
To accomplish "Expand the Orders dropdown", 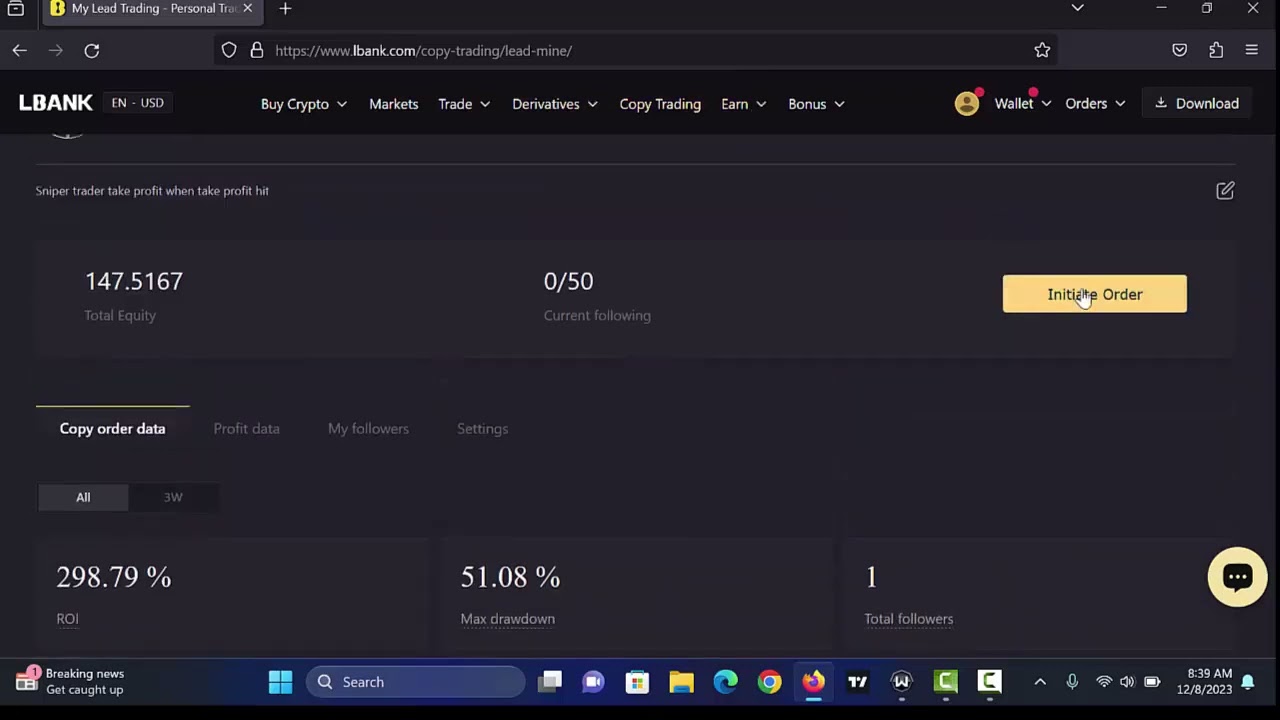I will [x=1095, y=103].
